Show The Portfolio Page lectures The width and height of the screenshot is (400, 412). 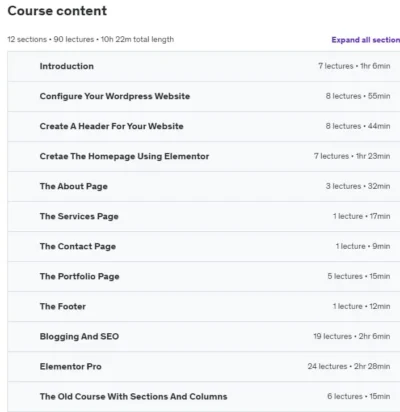(x=204, y=276)
